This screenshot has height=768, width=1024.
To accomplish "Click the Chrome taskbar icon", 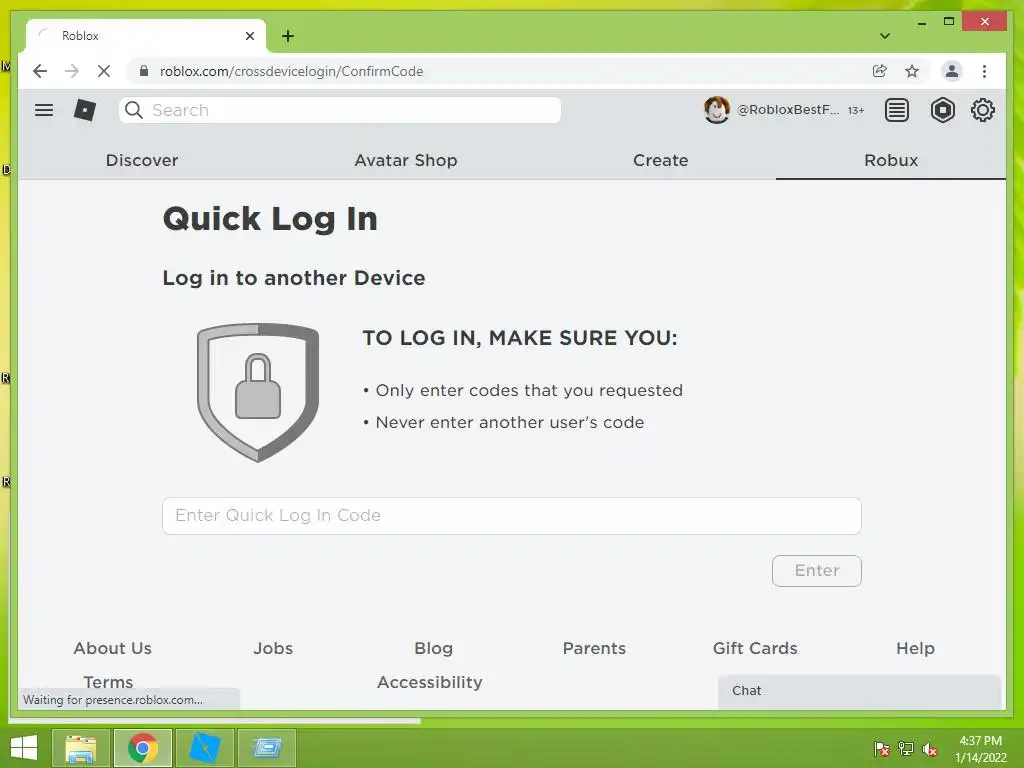I will (x=143, y=748).
